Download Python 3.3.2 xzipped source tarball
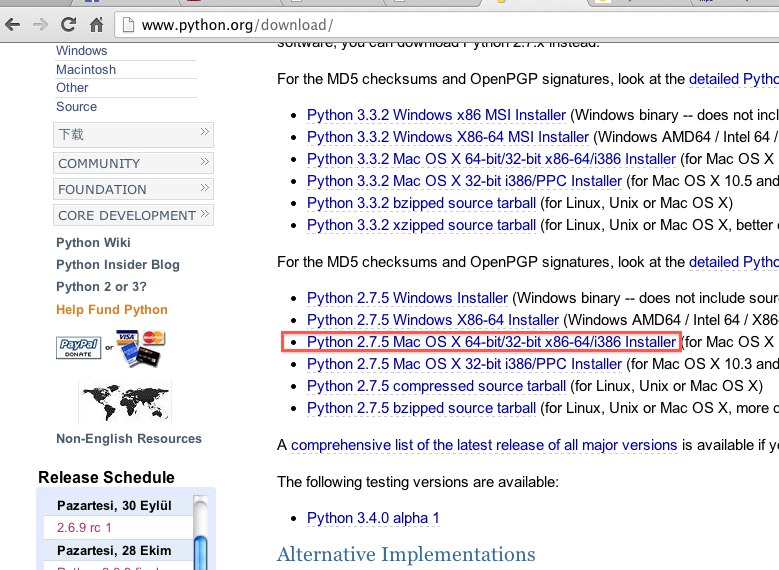This screenshot has height=570, width=779. [x=421, y=225]
